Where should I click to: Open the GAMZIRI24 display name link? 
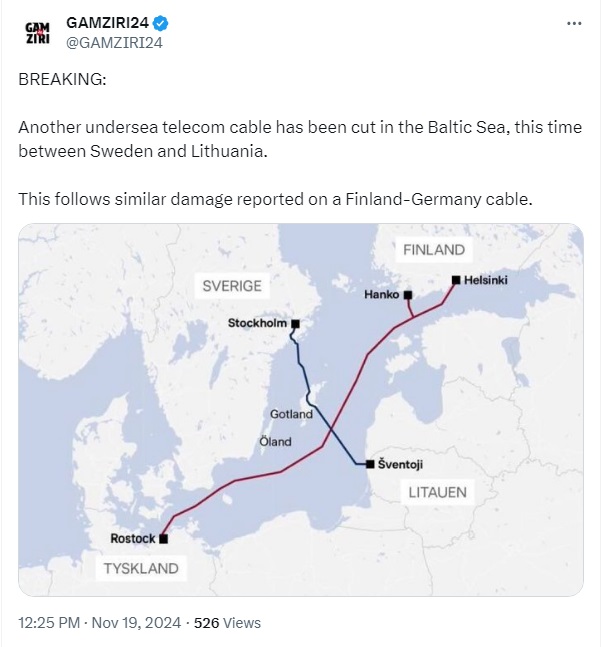(x=107, y=23)
